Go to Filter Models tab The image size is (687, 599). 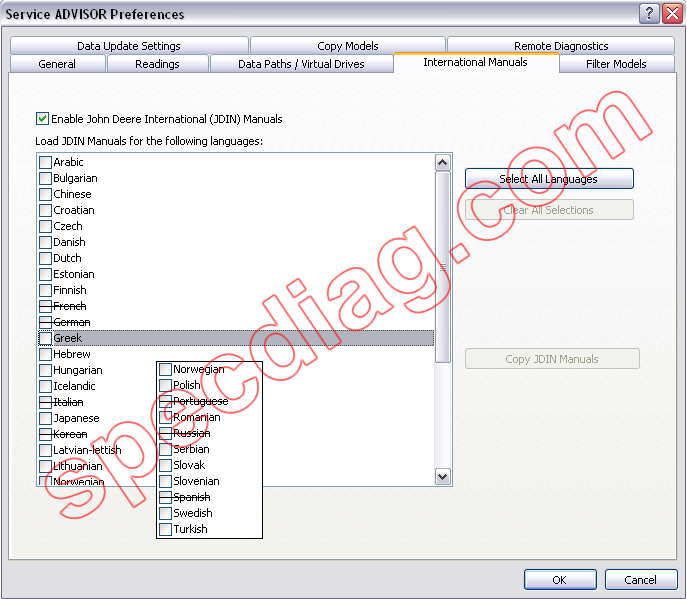(616, 64)
